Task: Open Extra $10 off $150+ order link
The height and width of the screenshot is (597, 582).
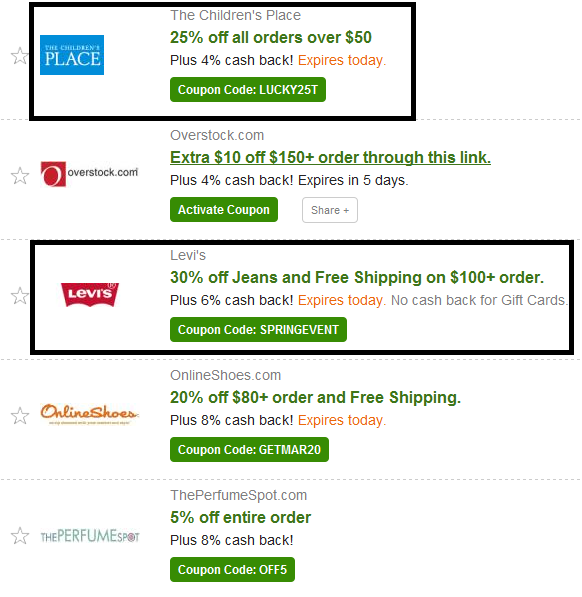Action: (x=330, y=157)
